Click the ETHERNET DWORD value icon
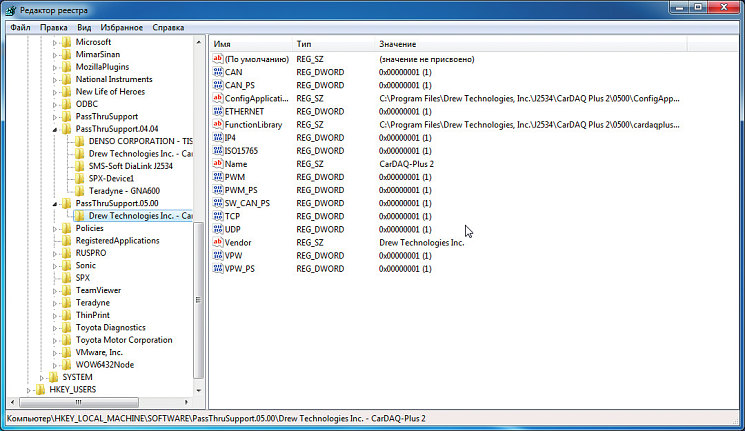This screenshot has width=745, height=431. 218,111
